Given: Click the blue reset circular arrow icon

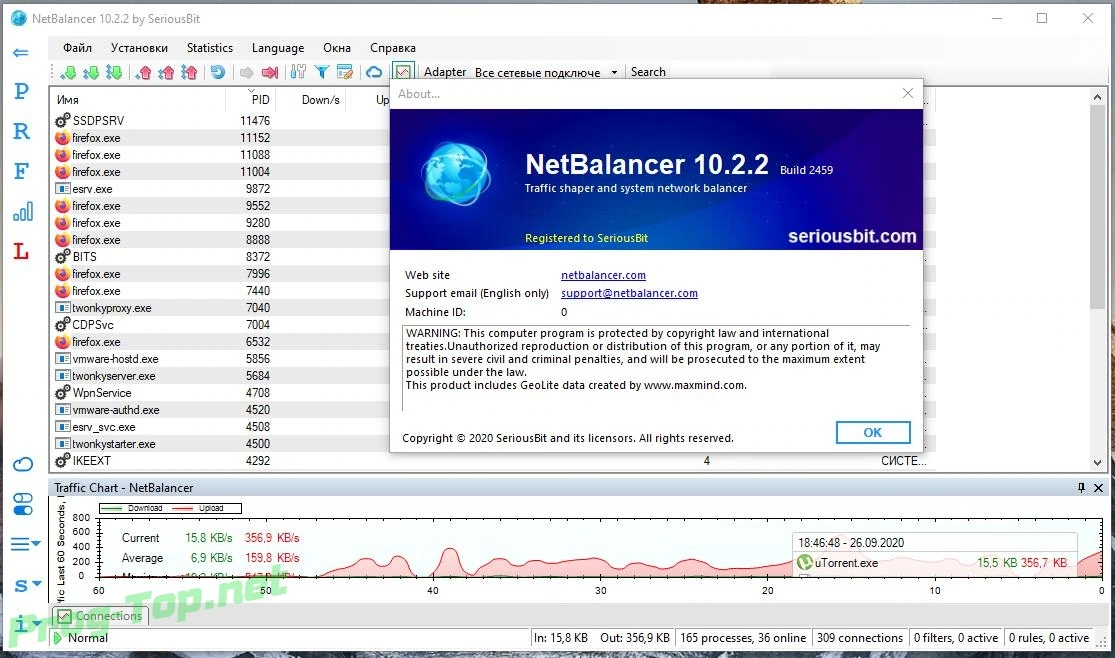Looking at the screenshot, I should (x=218, y=72).
